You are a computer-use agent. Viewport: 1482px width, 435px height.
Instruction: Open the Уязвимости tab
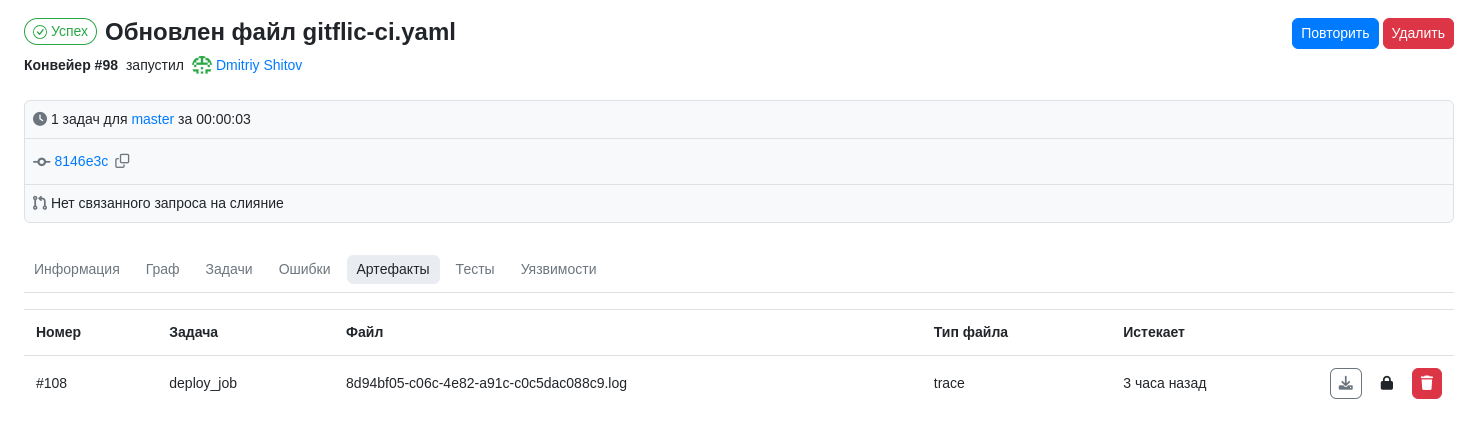coord(559,269)
